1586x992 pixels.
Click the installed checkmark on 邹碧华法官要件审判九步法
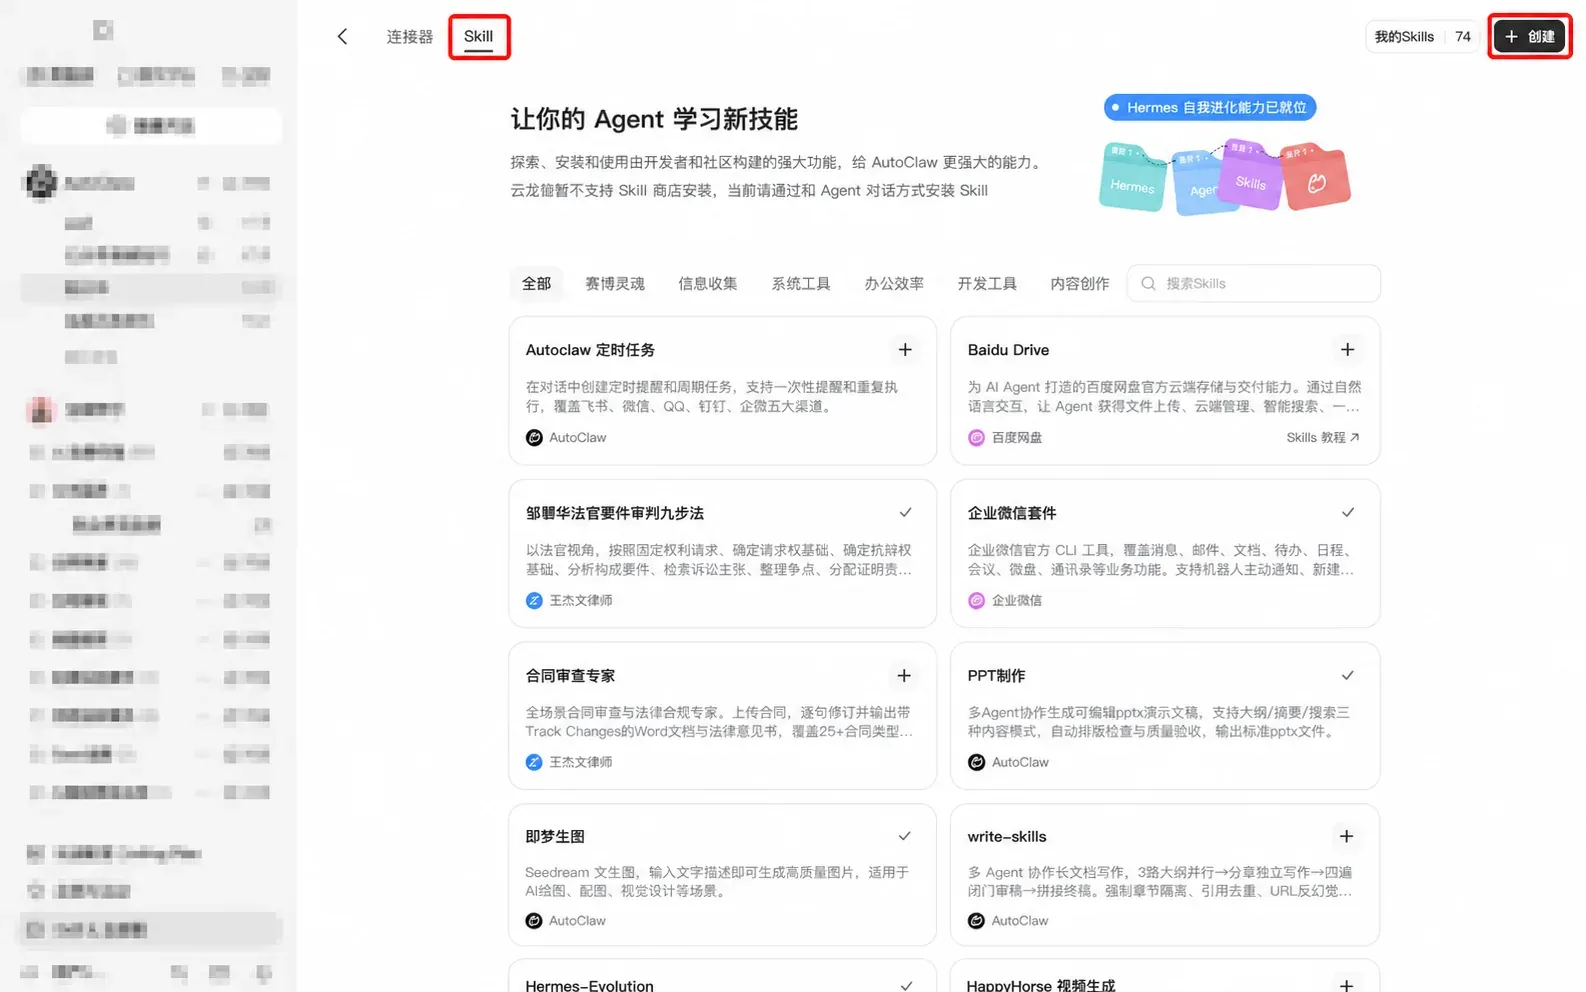pos(905,513)
